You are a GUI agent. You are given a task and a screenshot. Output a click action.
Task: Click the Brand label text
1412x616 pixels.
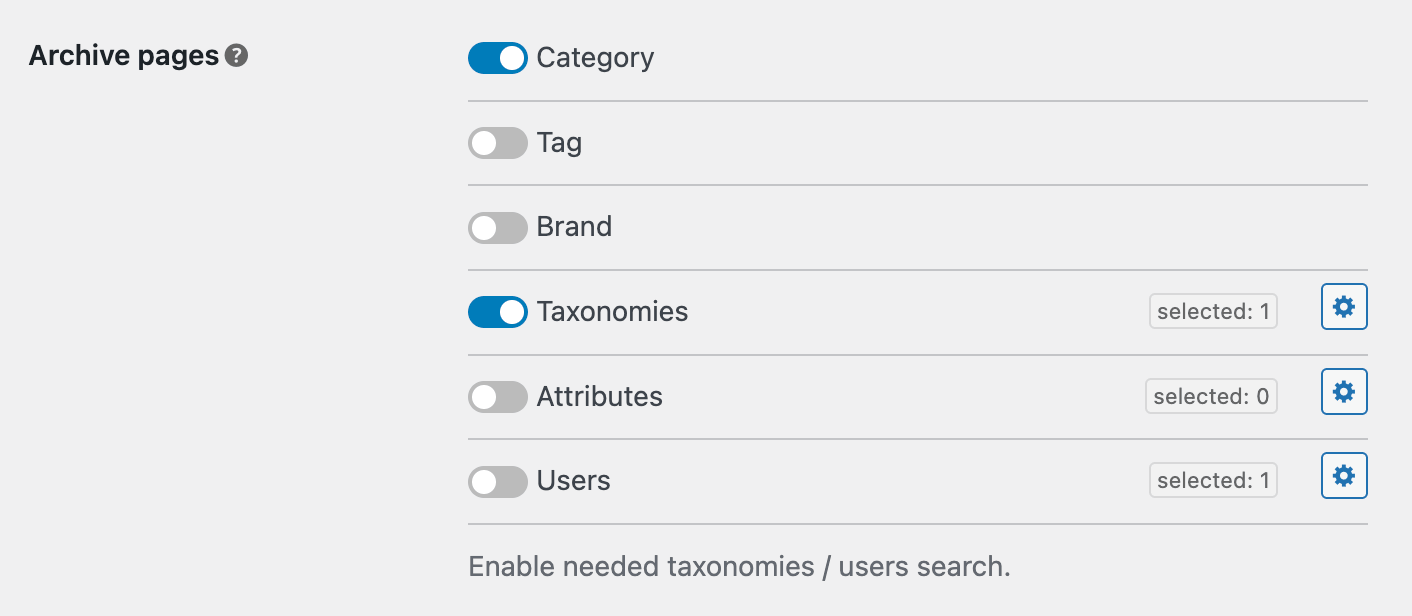click(x=574, y=227)
